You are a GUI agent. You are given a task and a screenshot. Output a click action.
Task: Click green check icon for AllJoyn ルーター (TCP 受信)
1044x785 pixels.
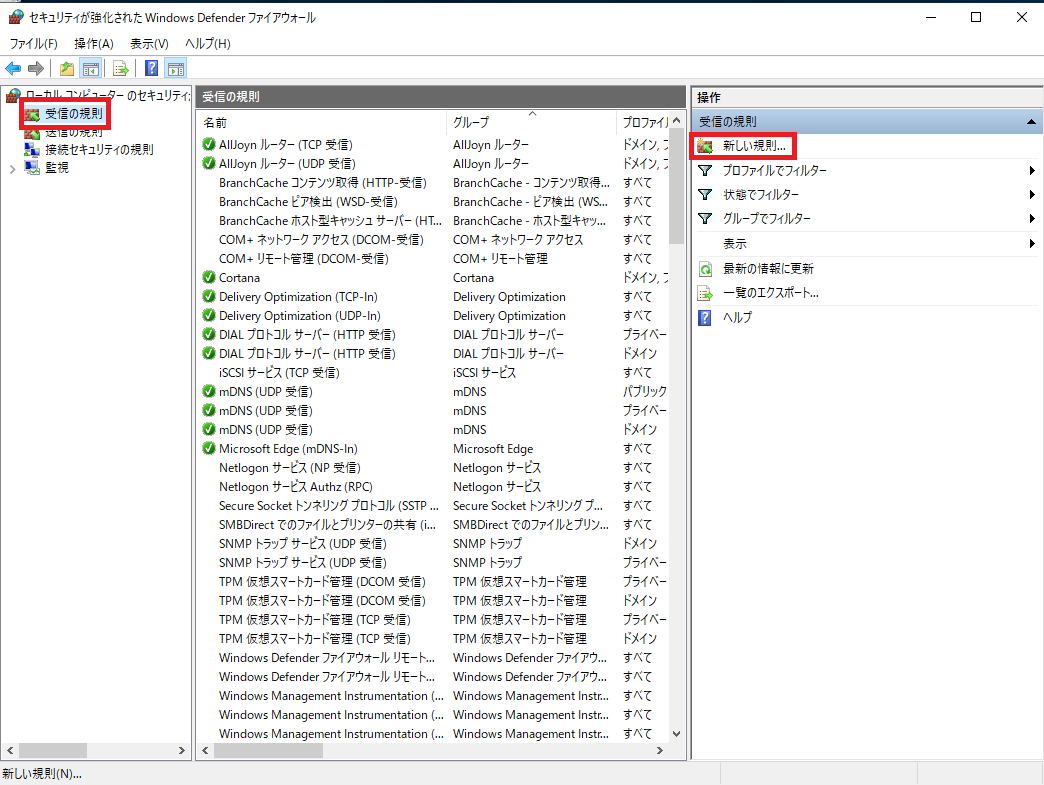click(209, 144)
